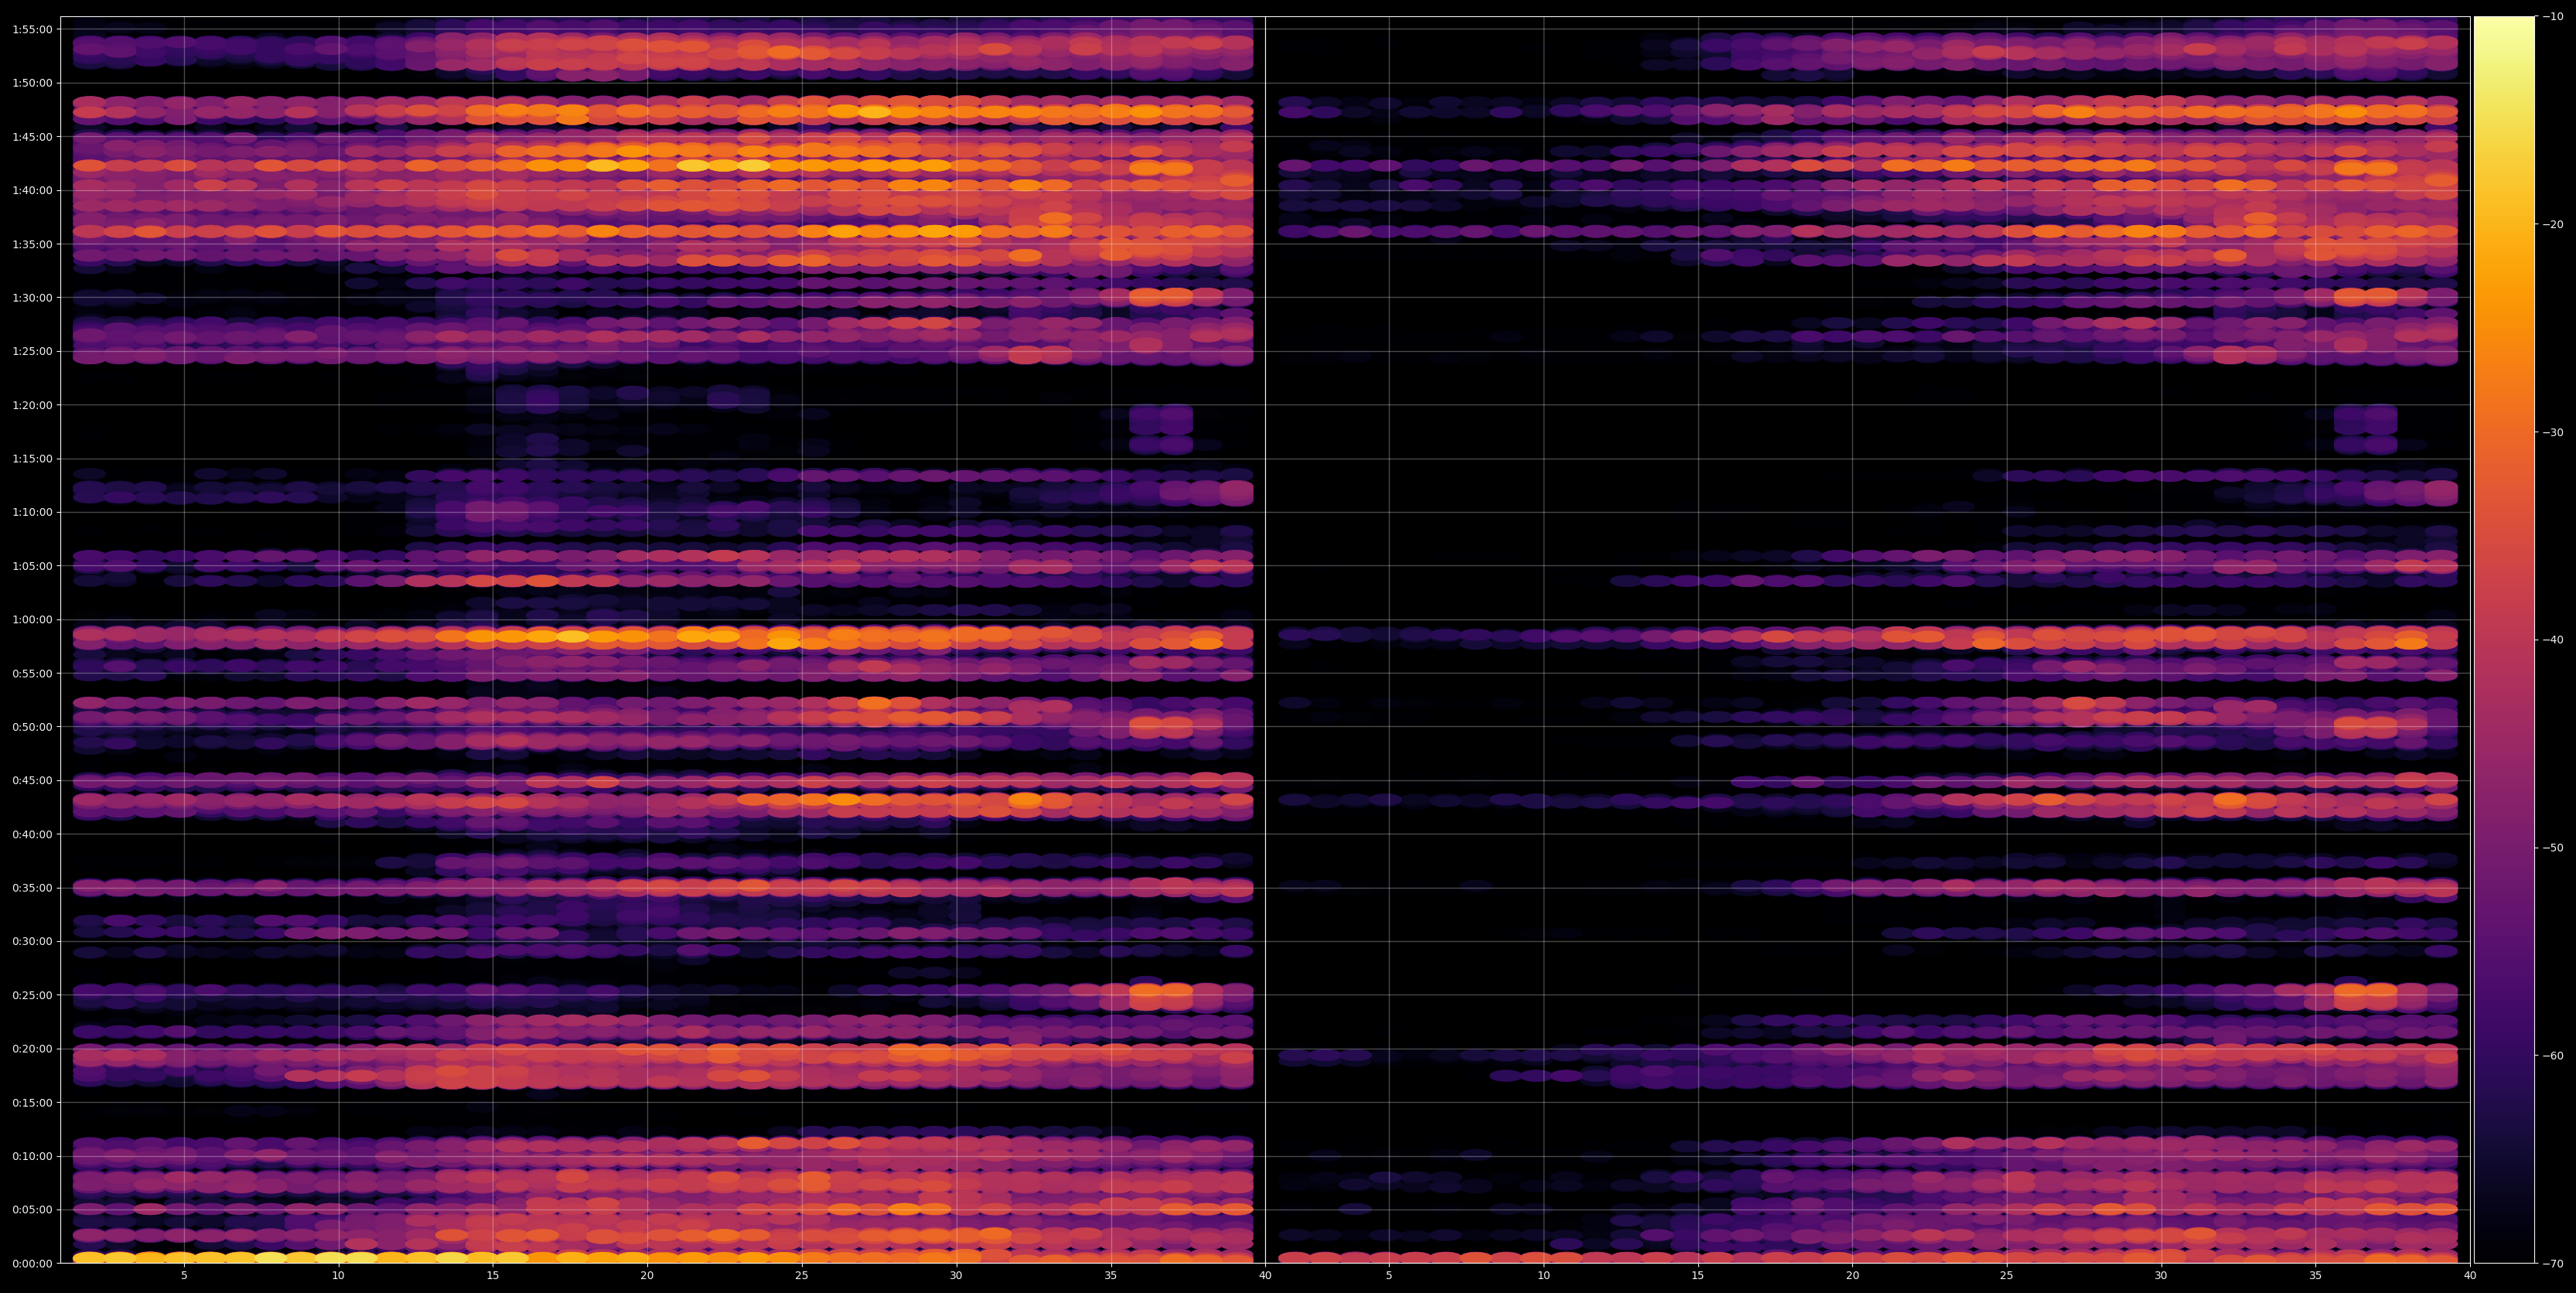
Task: Pick the −40 colorbar tick label
Action: click(2552, 640)
